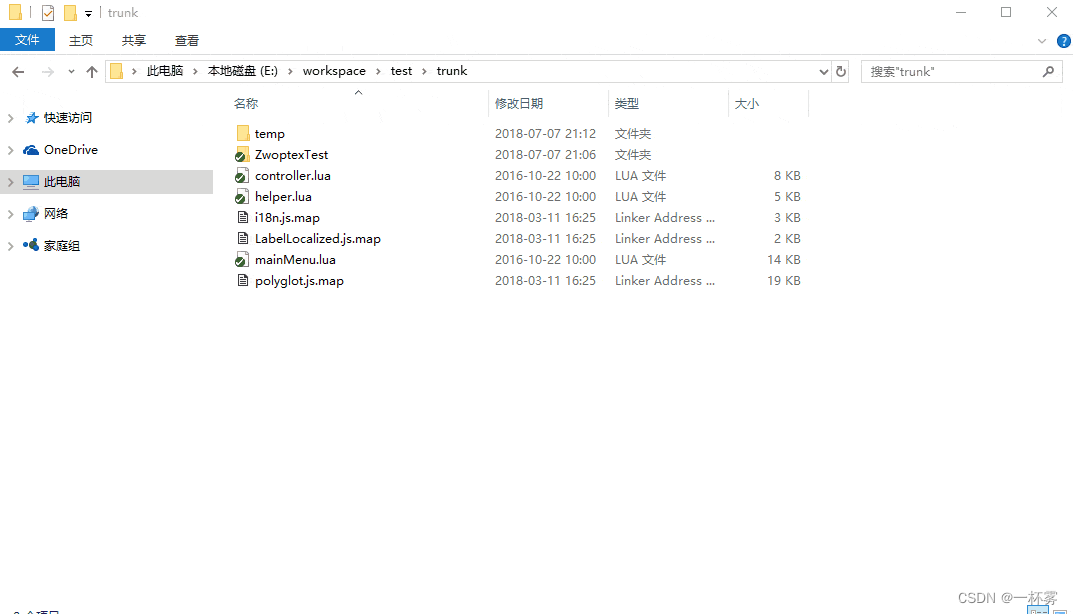Select 家庭组 in the navigation pane

62,246
